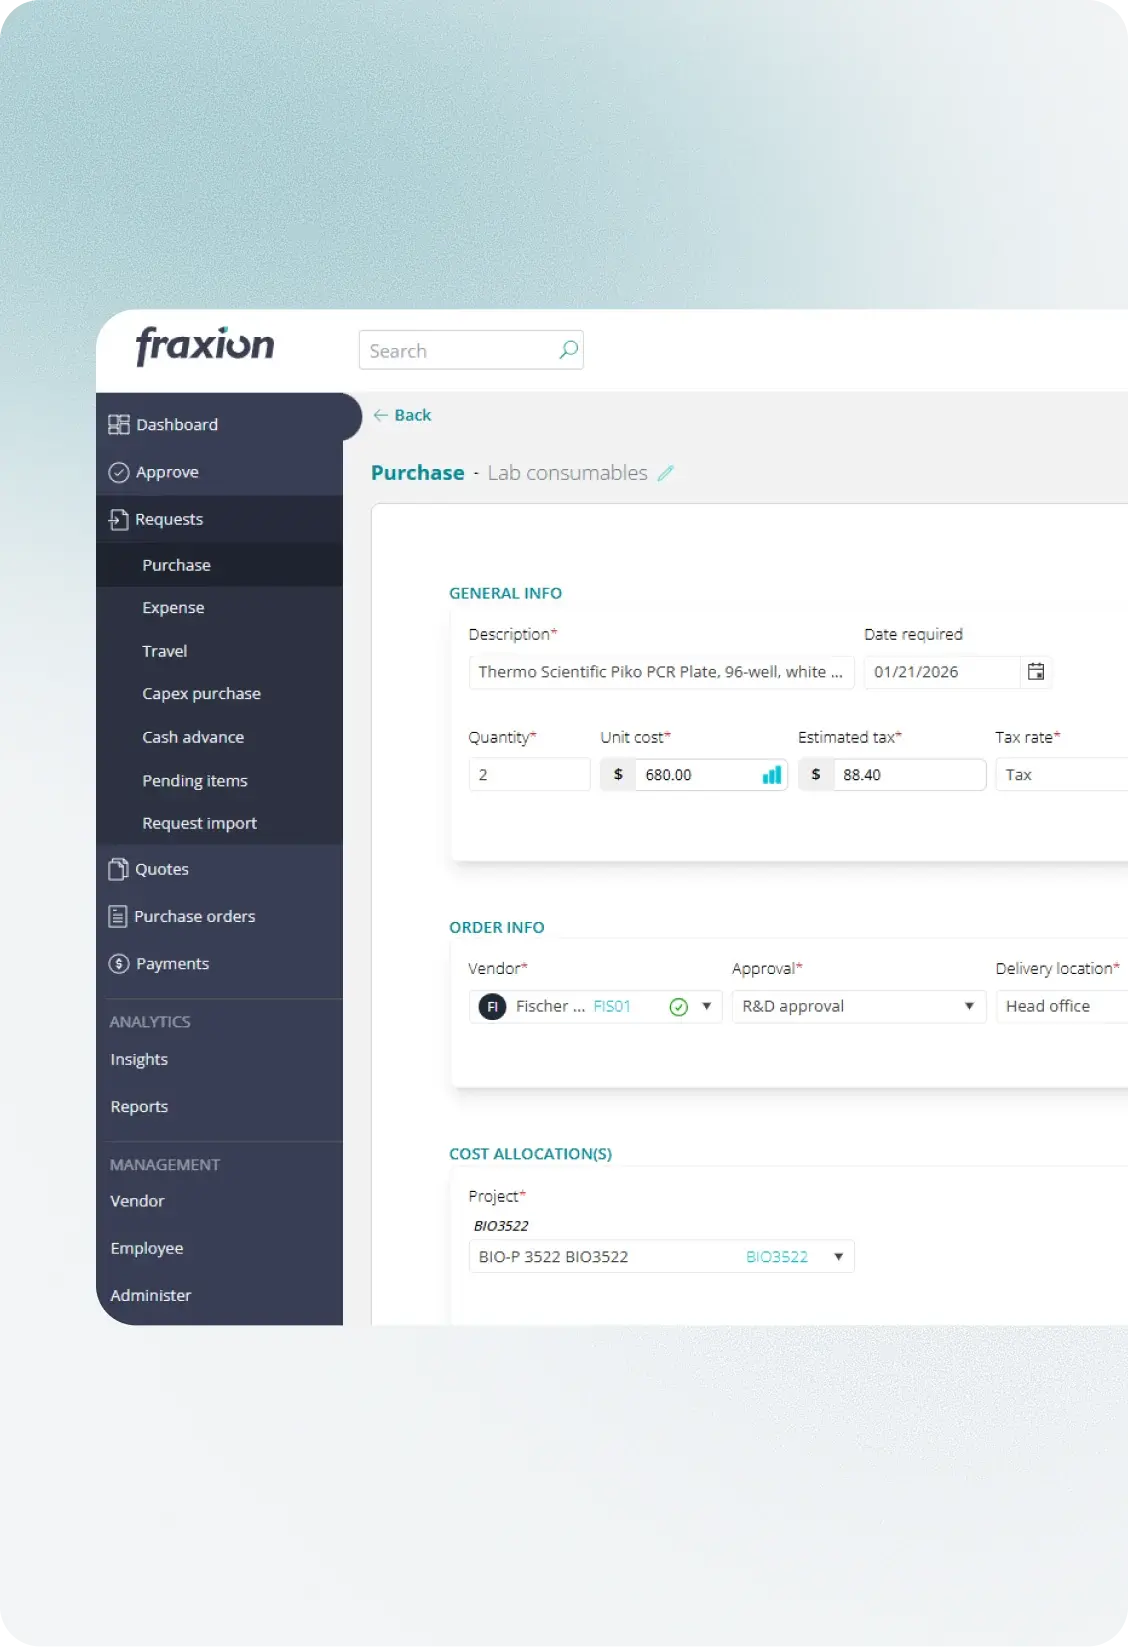Click the vendor approved checkmark icon
1128x1647 pixels.
click(x=678, y=1007)
